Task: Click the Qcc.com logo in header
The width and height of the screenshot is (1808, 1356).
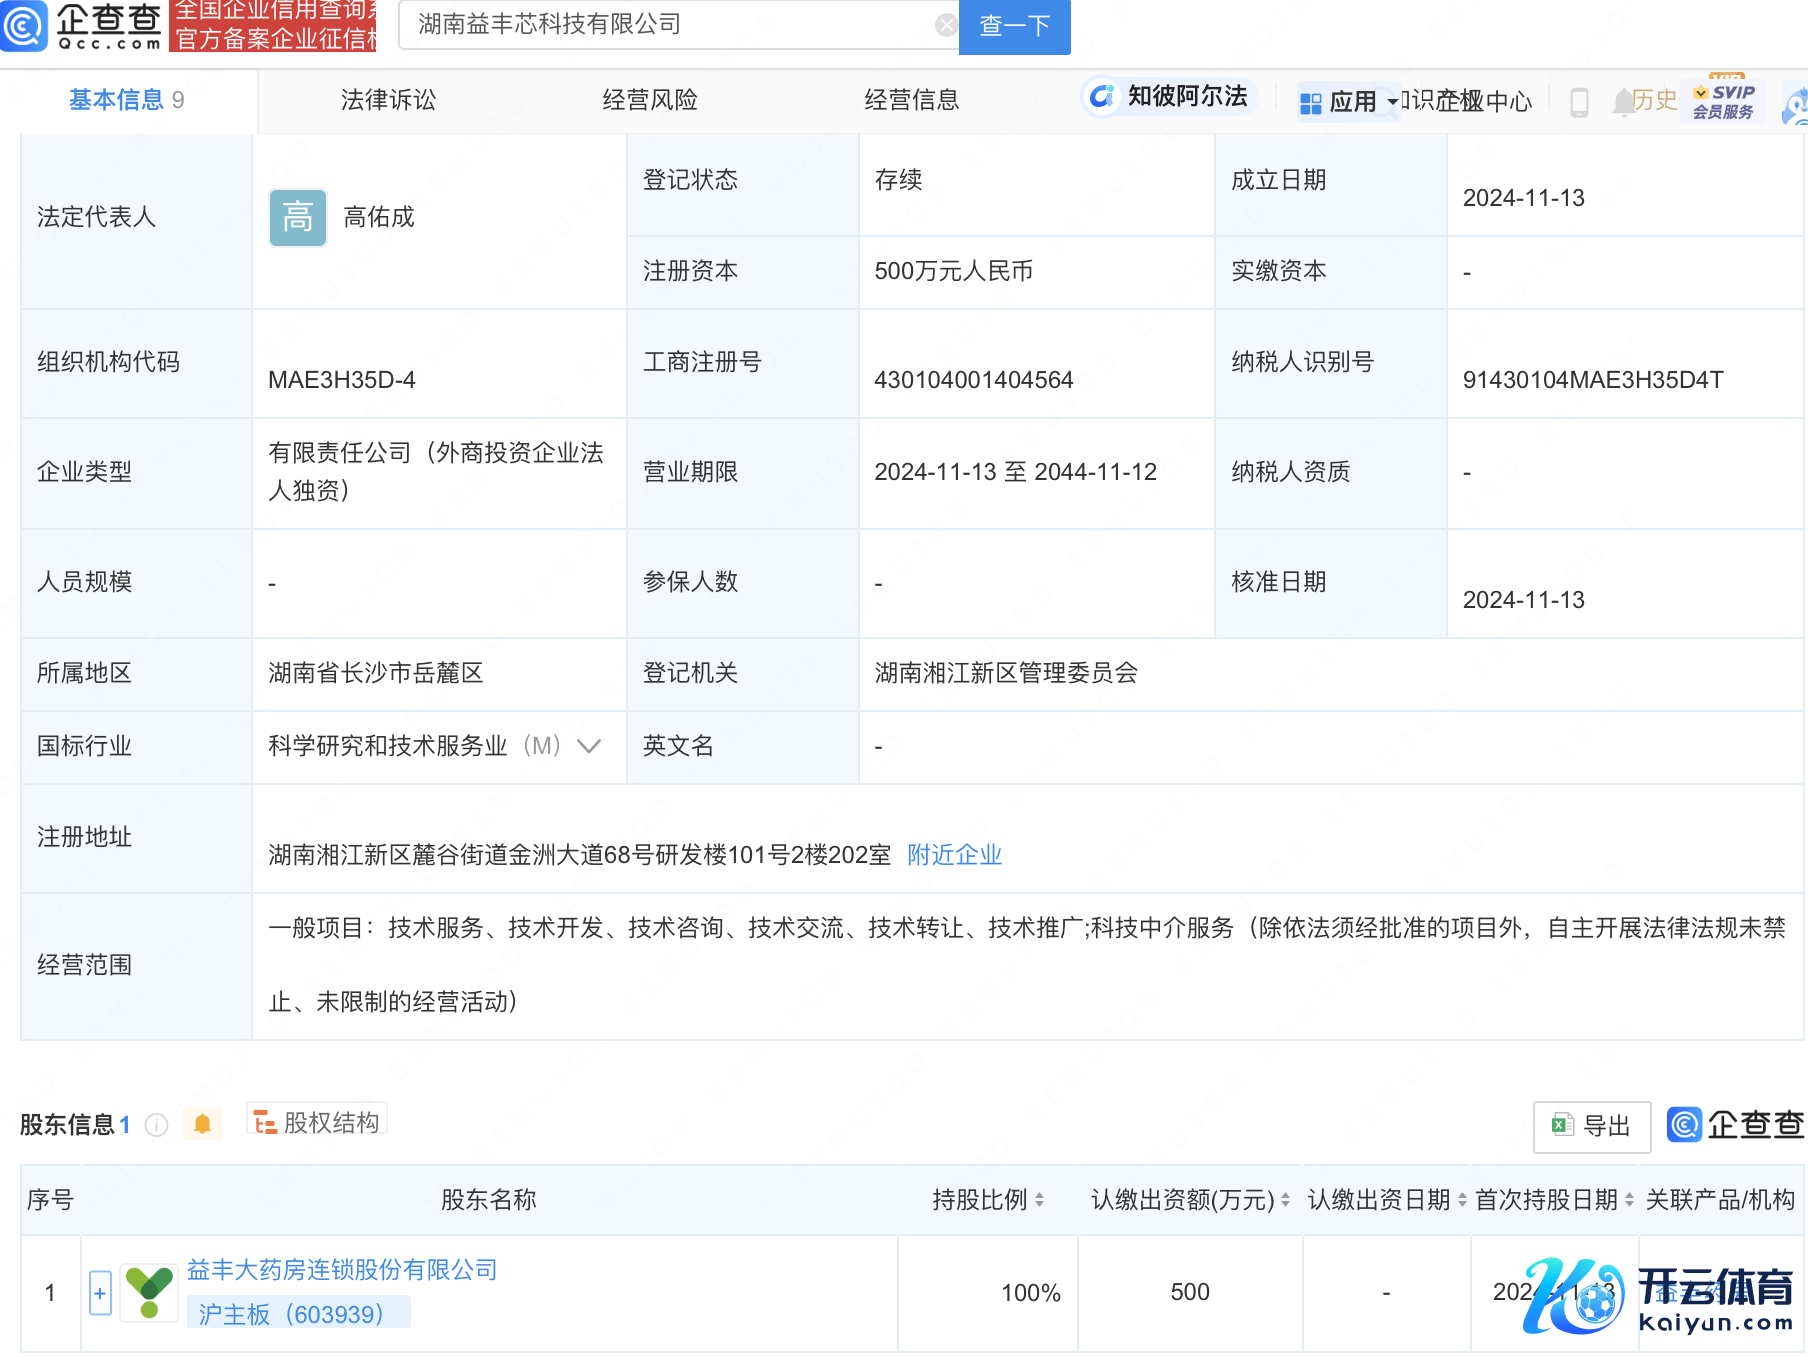Action: click(82, 26)
